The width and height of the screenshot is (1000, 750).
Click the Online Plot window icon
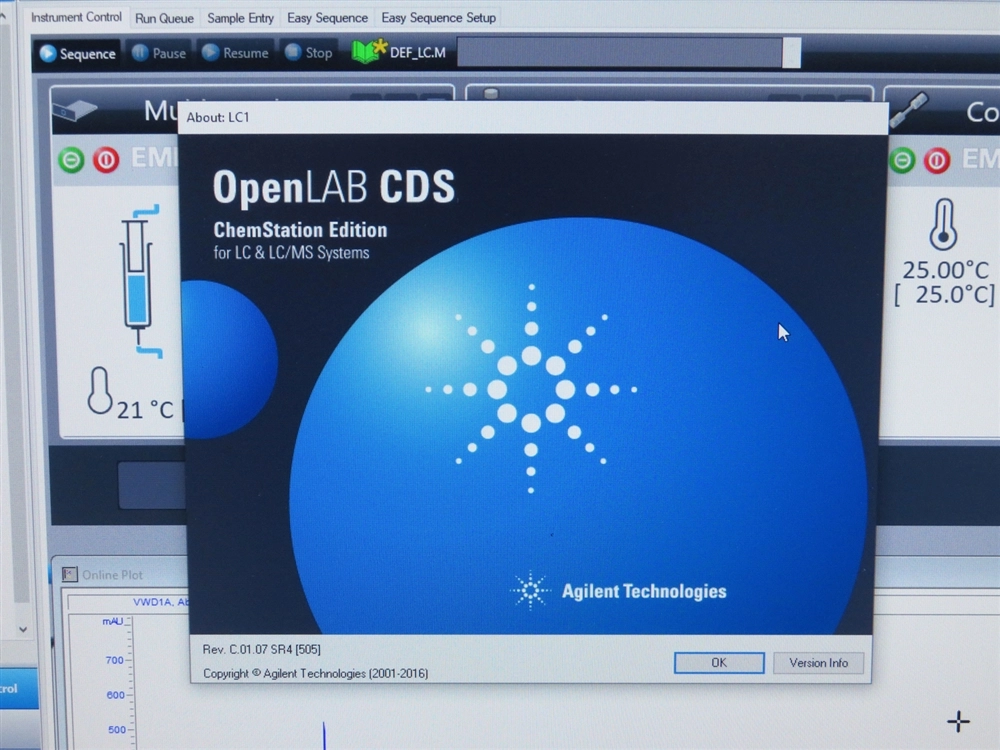click(x=70, y=574)
